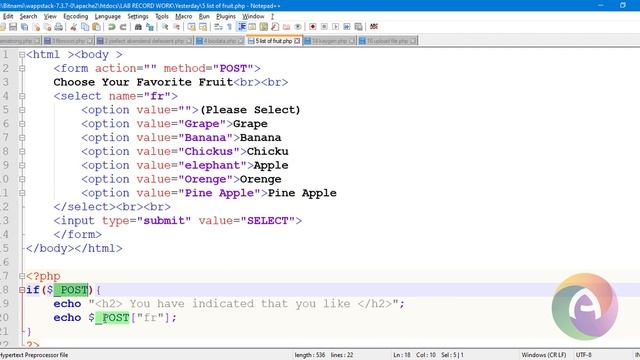Open the Language menu
This screenshot has width=640, height=360.
pos(107,16)
